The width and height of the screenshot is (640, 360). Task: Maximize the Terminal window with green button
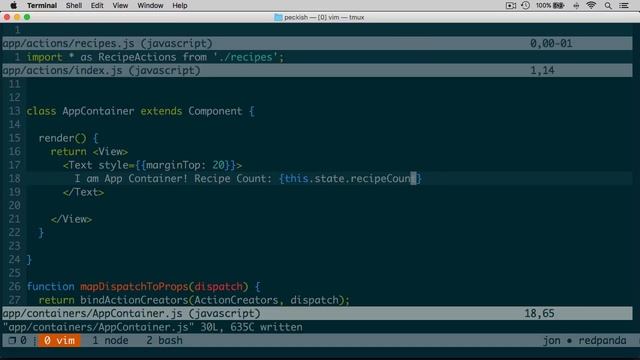click(x=27, y=17)
